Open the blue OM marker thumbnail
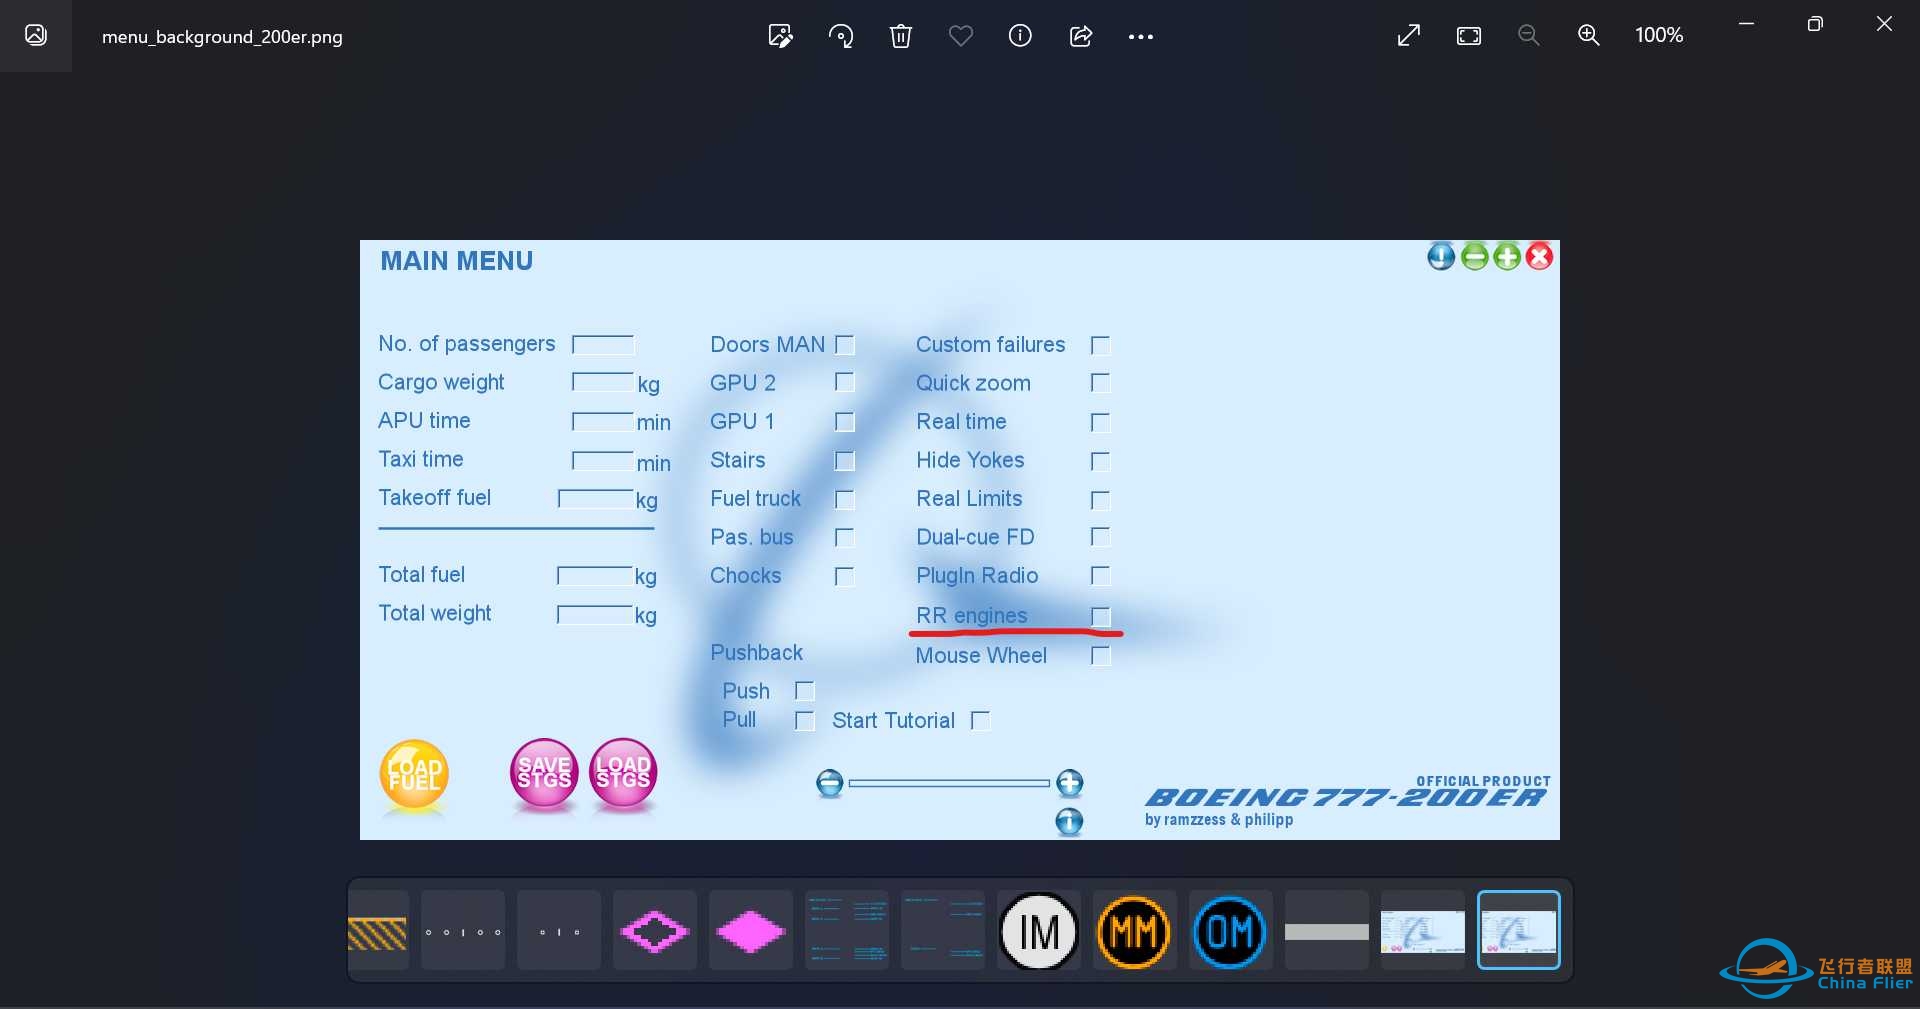This screenshot has height=1009, width=1920. [1230, 931]
